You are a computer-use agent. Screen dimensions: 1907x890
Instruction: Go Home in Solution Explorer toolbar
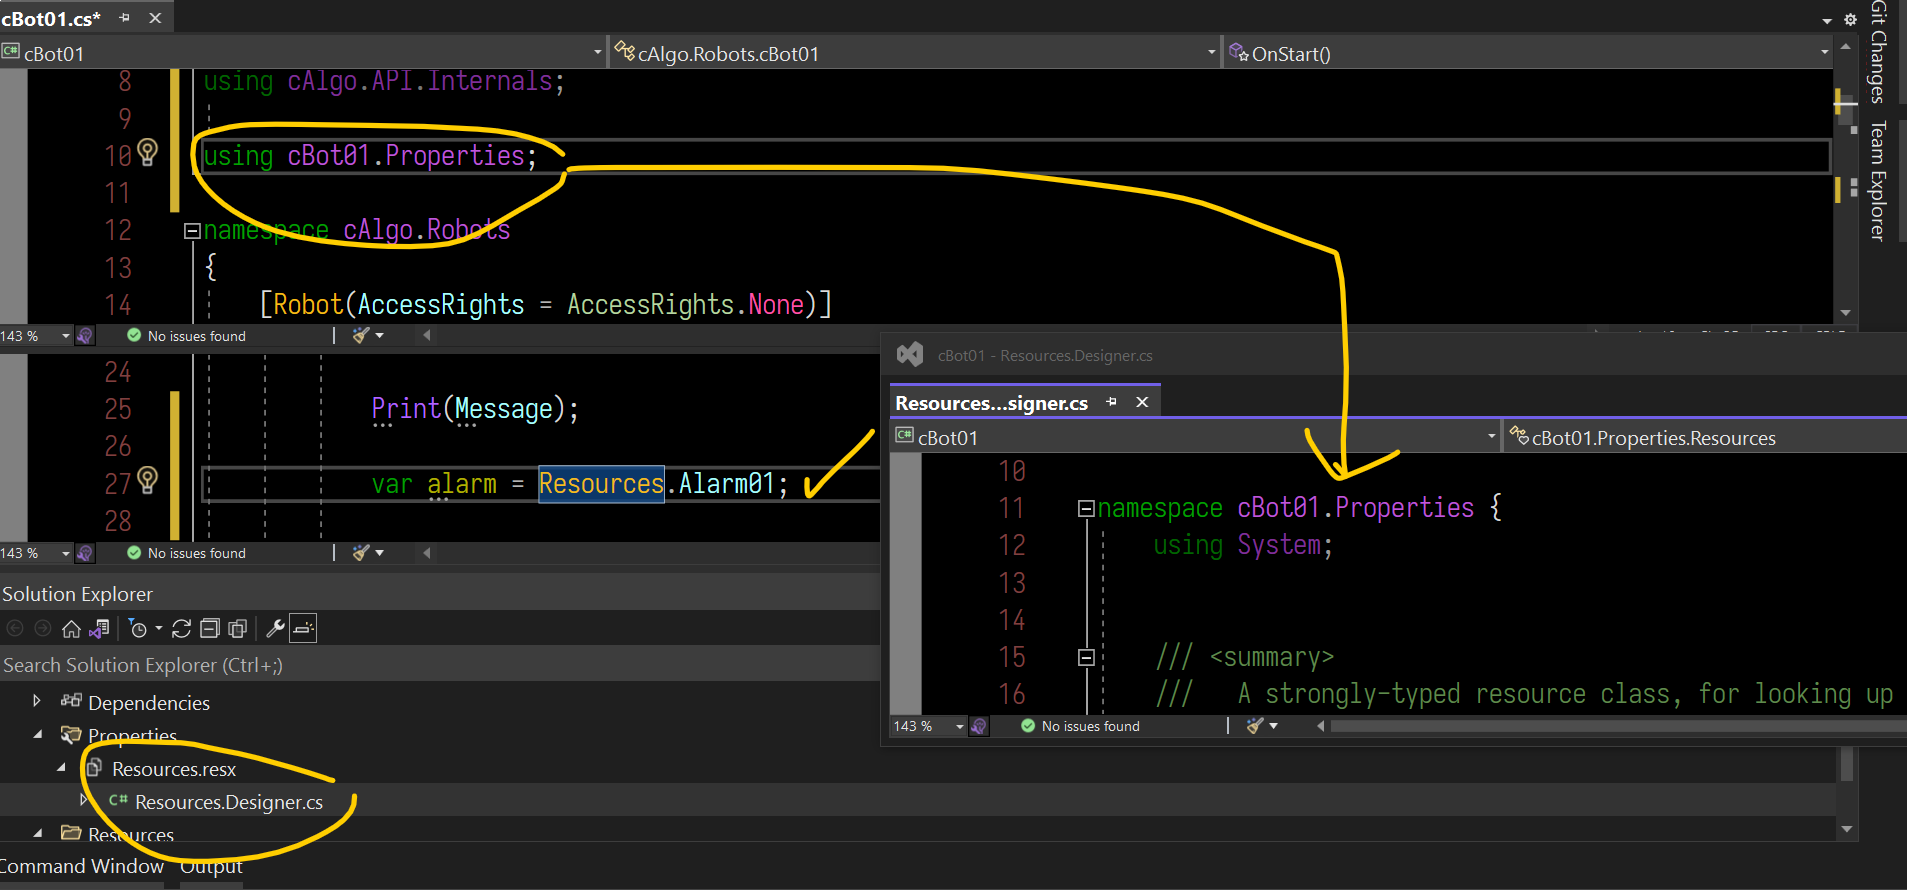[x=71, y=629]
